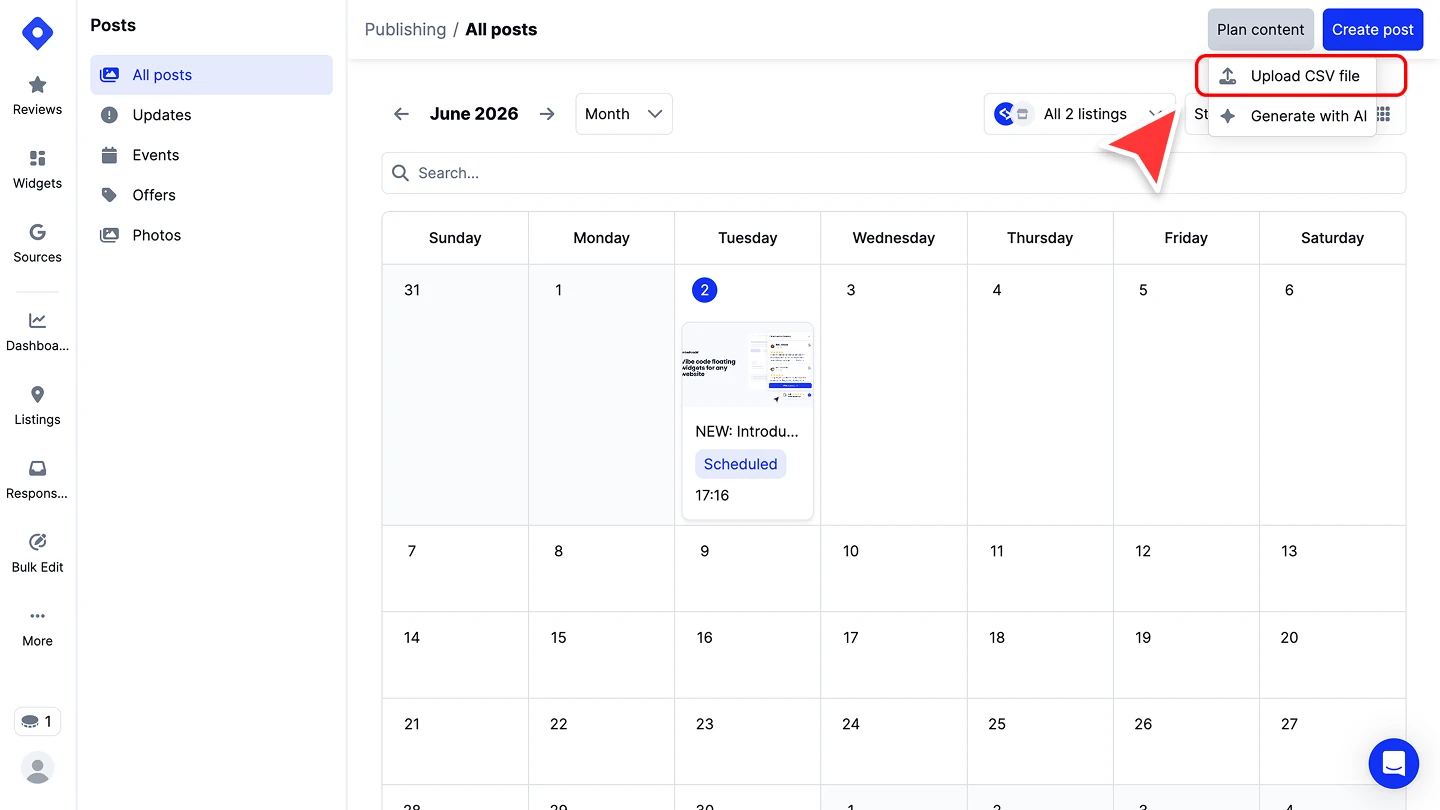This screenshot has height=810, width=1440.
Task: Click the Scheduled status badge
Action: coord(740,464)
